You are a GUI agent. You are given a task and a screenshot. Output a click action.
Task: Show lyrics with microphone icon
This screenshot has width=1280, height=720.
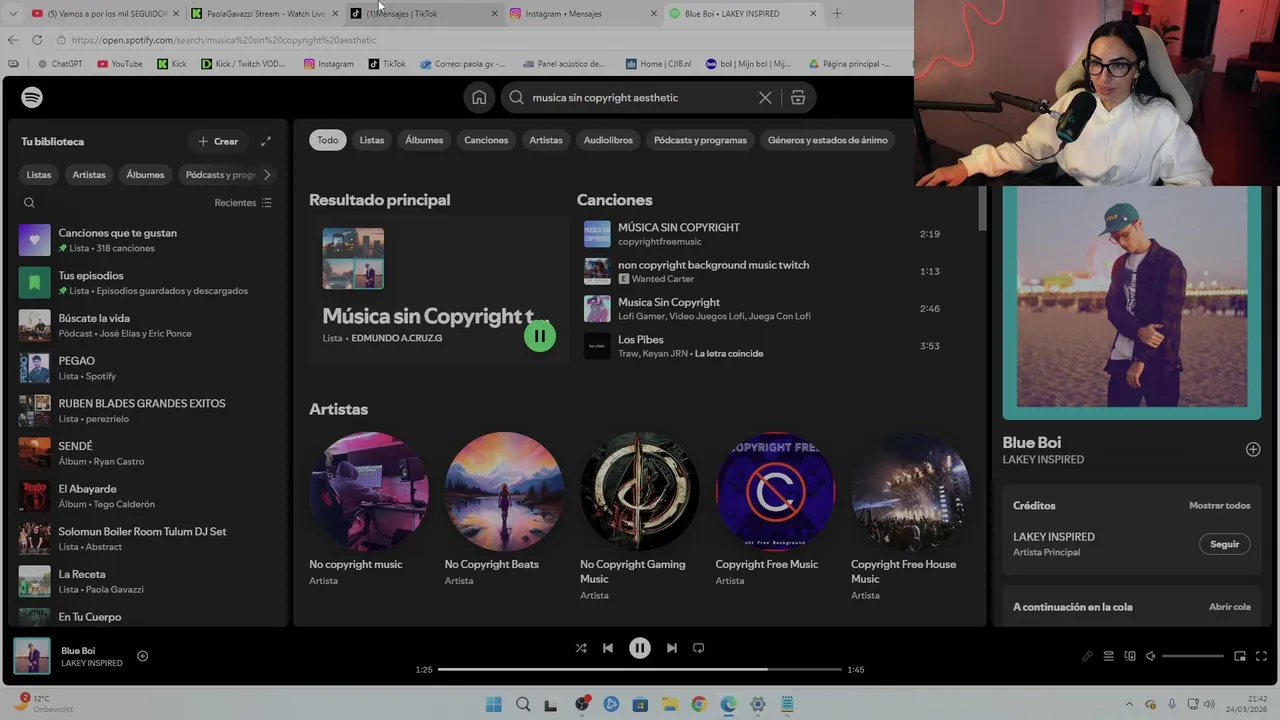[x=1087, y=656]
